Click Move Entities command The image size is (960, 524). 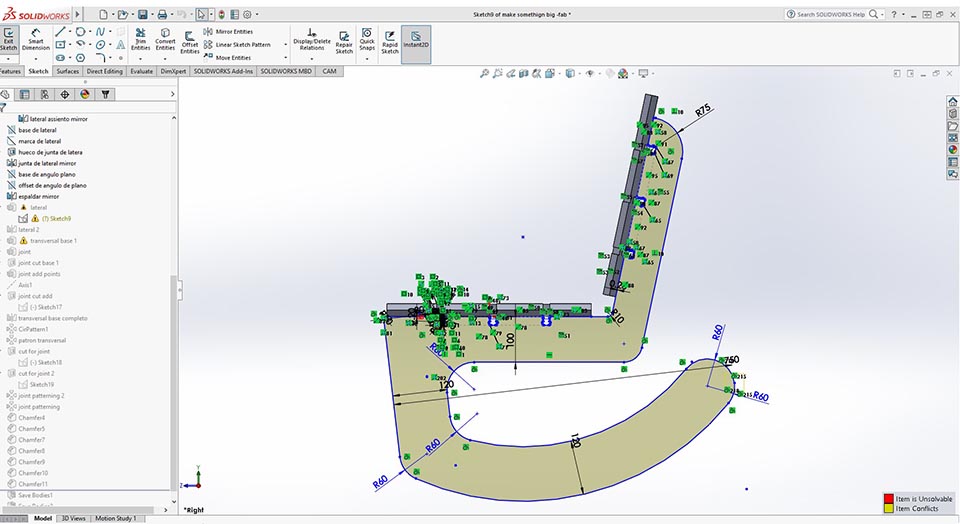(227, 58)
